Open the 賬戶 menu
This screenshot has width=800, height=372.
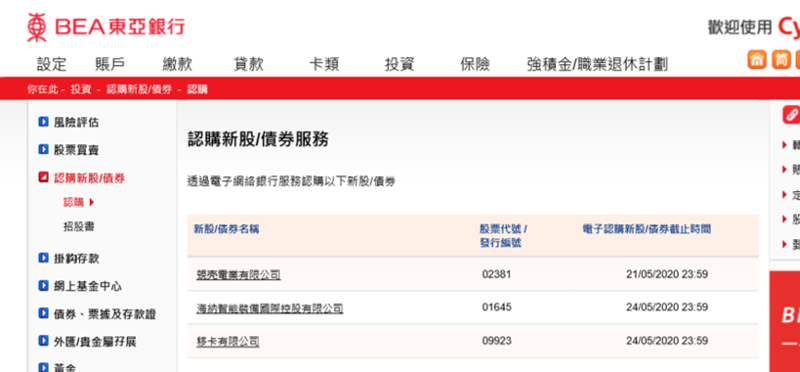(110, 64)
